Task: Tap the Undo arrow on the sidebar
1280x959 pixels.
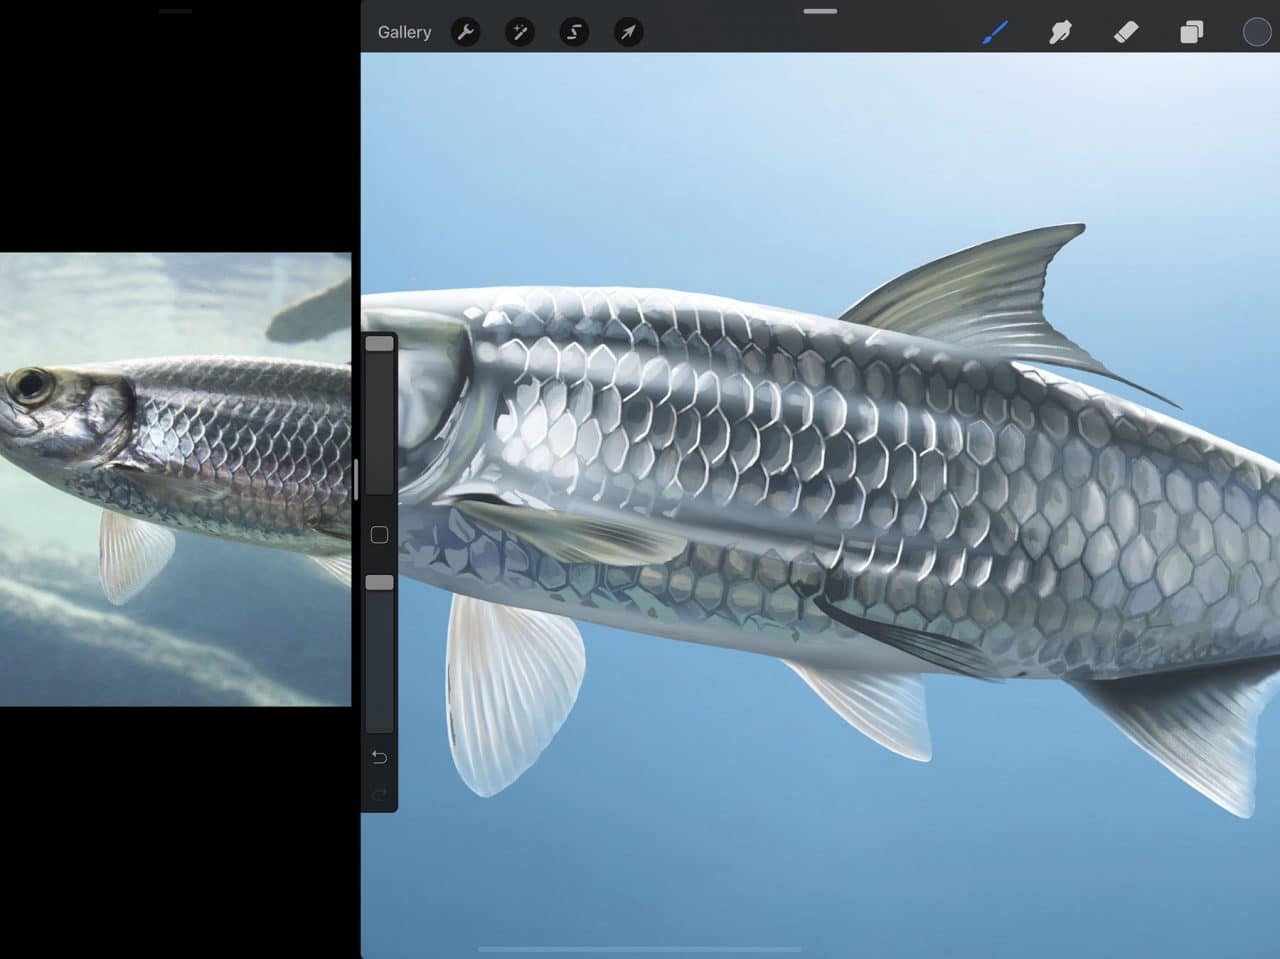Action: (379, 757)
